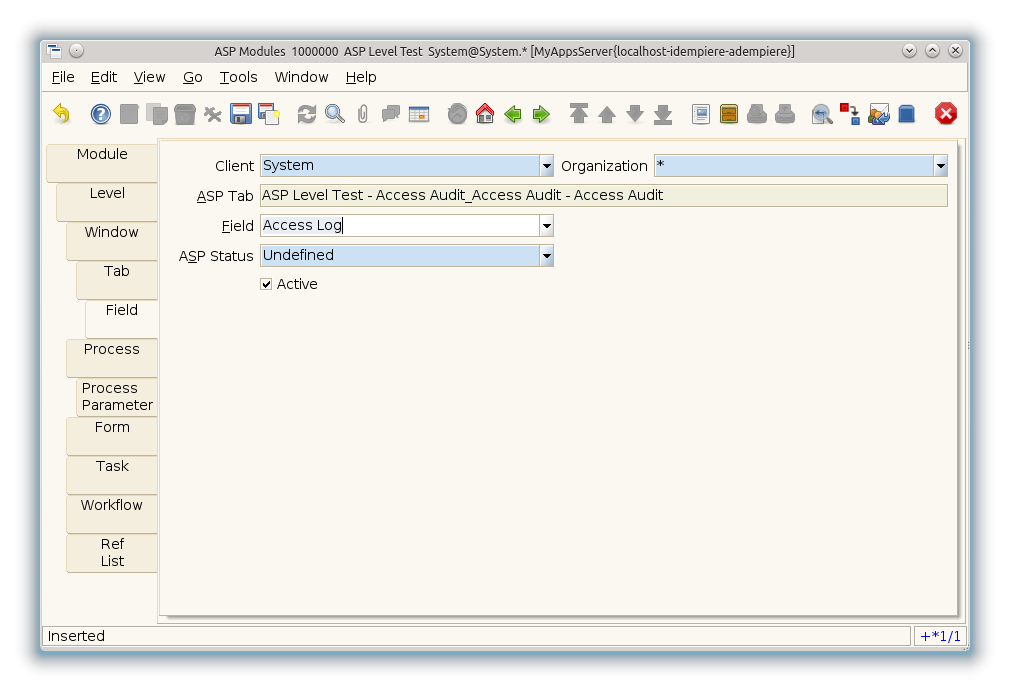Click the Undo changes arrow icon

coord(62,114)
